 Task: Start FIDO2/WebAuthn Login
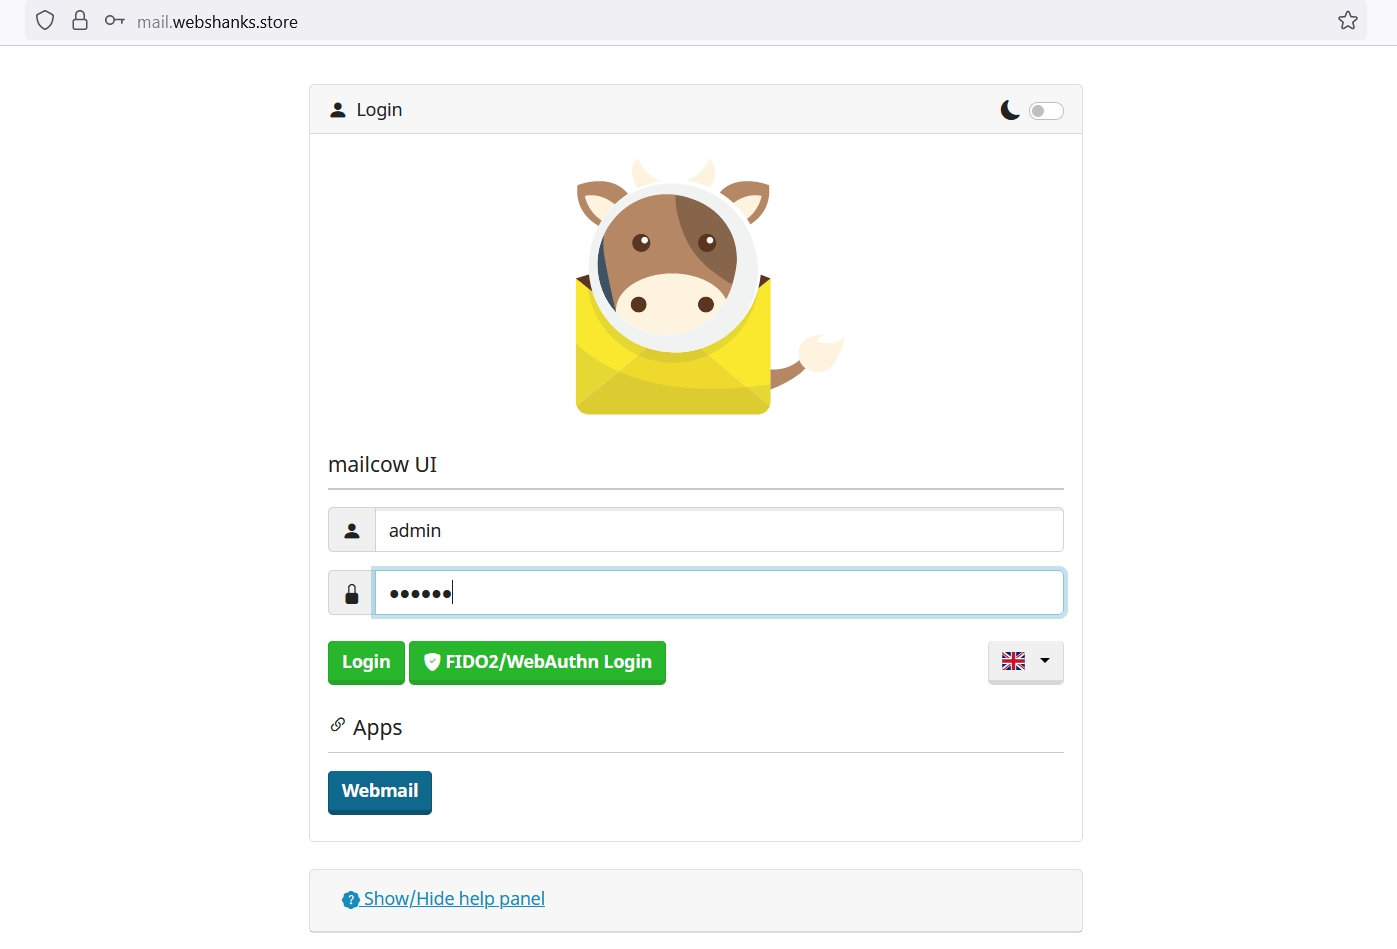click(x=537, y=662)
